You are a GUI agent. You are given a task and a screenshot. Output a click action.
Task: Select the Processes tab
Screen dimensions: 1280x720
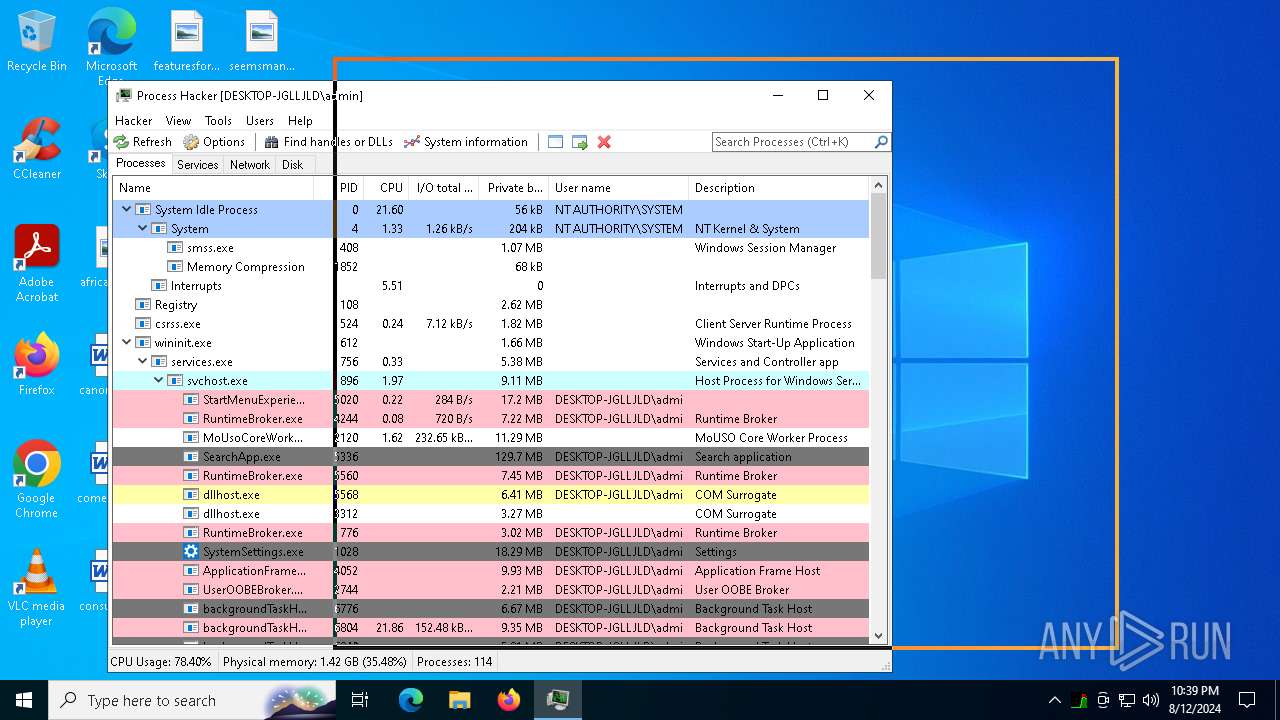pyautogui.click(x=141, y=164)
